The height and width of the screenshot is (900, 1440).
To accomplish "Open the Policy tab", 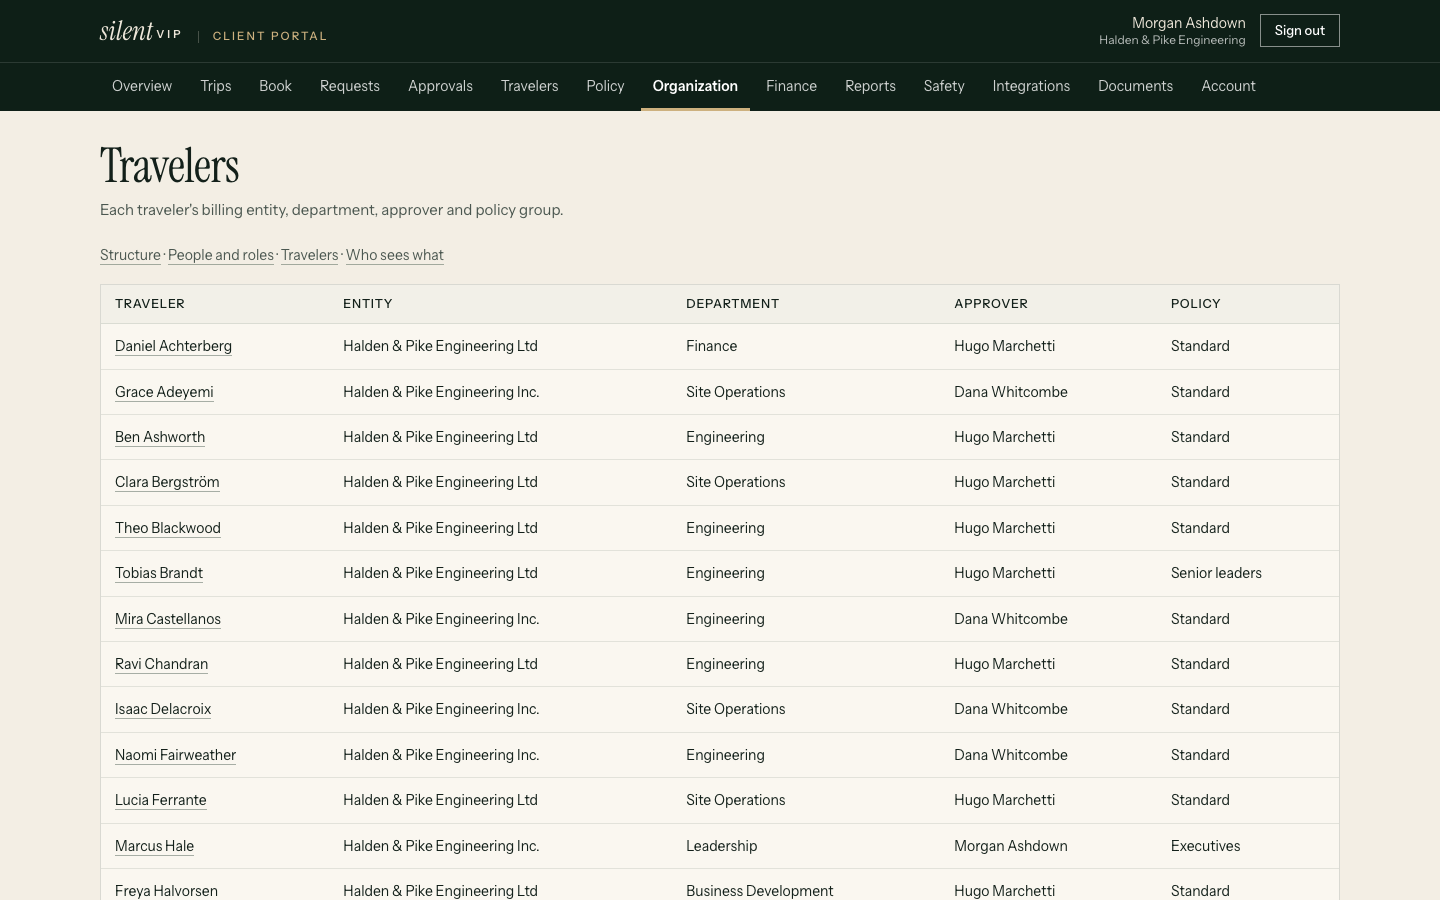I will [x=605, y=86].
